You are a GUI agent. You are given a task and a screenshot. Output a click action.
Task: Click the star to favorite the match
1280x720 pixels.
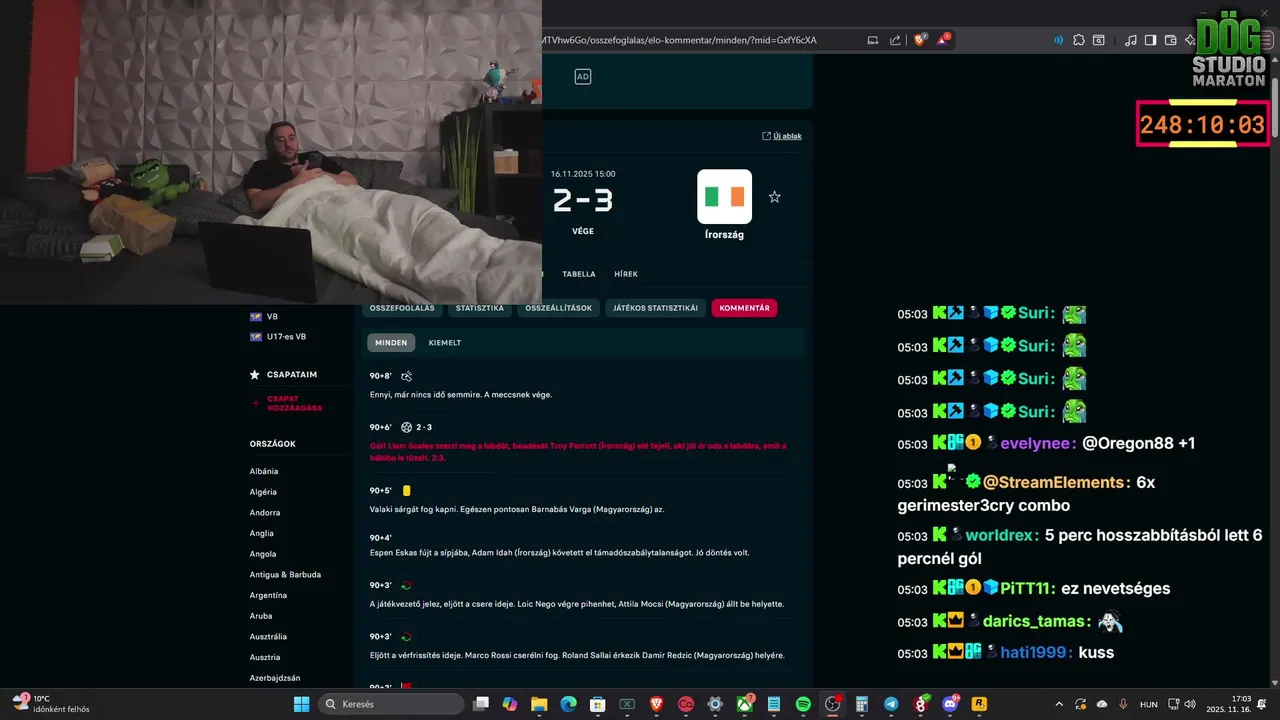click(x=774, y=197)
